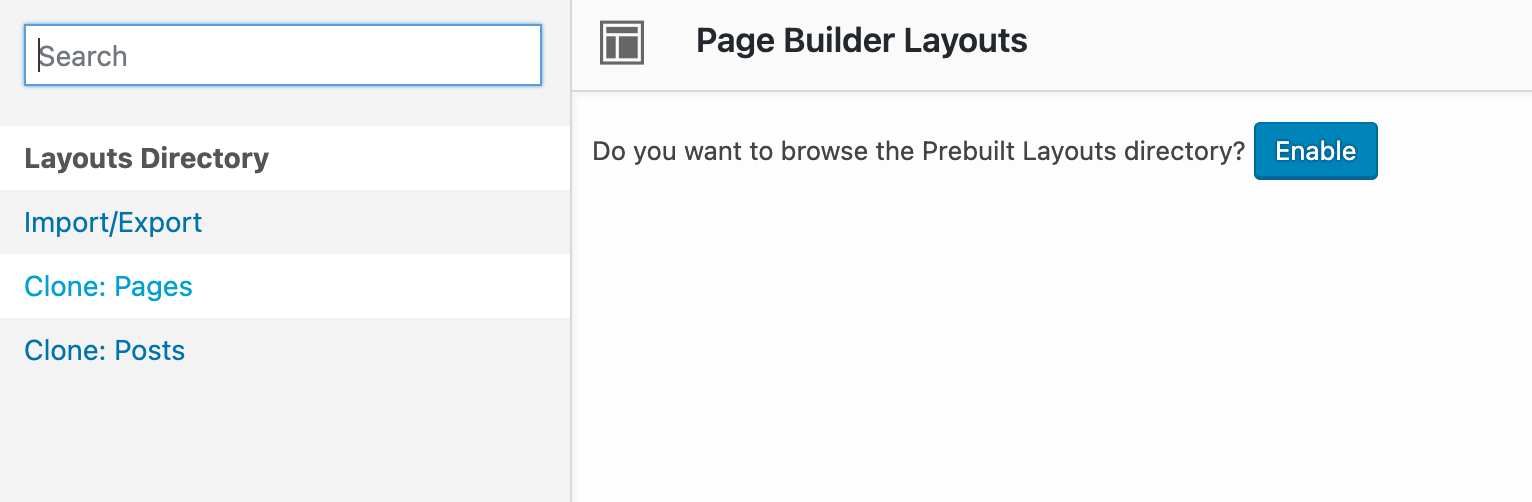Click the blank content area beneath the Enable button

pos(1052,340)
